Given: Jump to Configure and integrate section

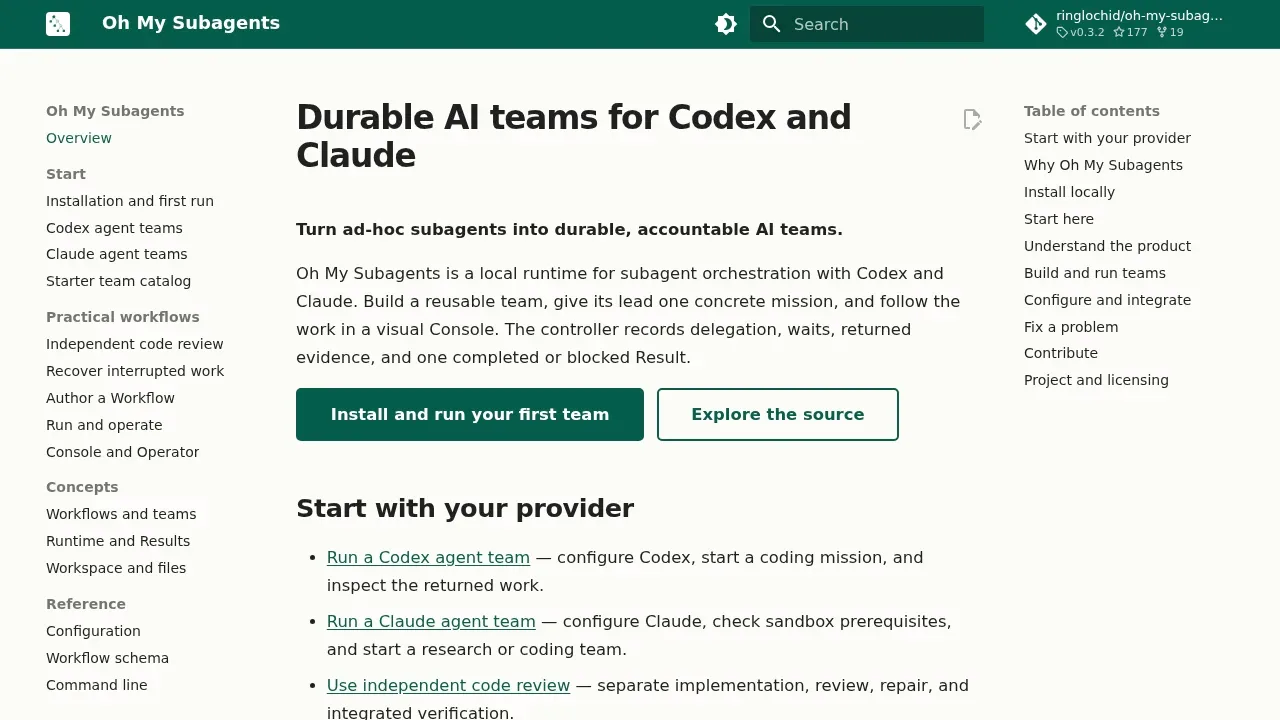Looking at the screenshot, I should (x=1107, y=300).
